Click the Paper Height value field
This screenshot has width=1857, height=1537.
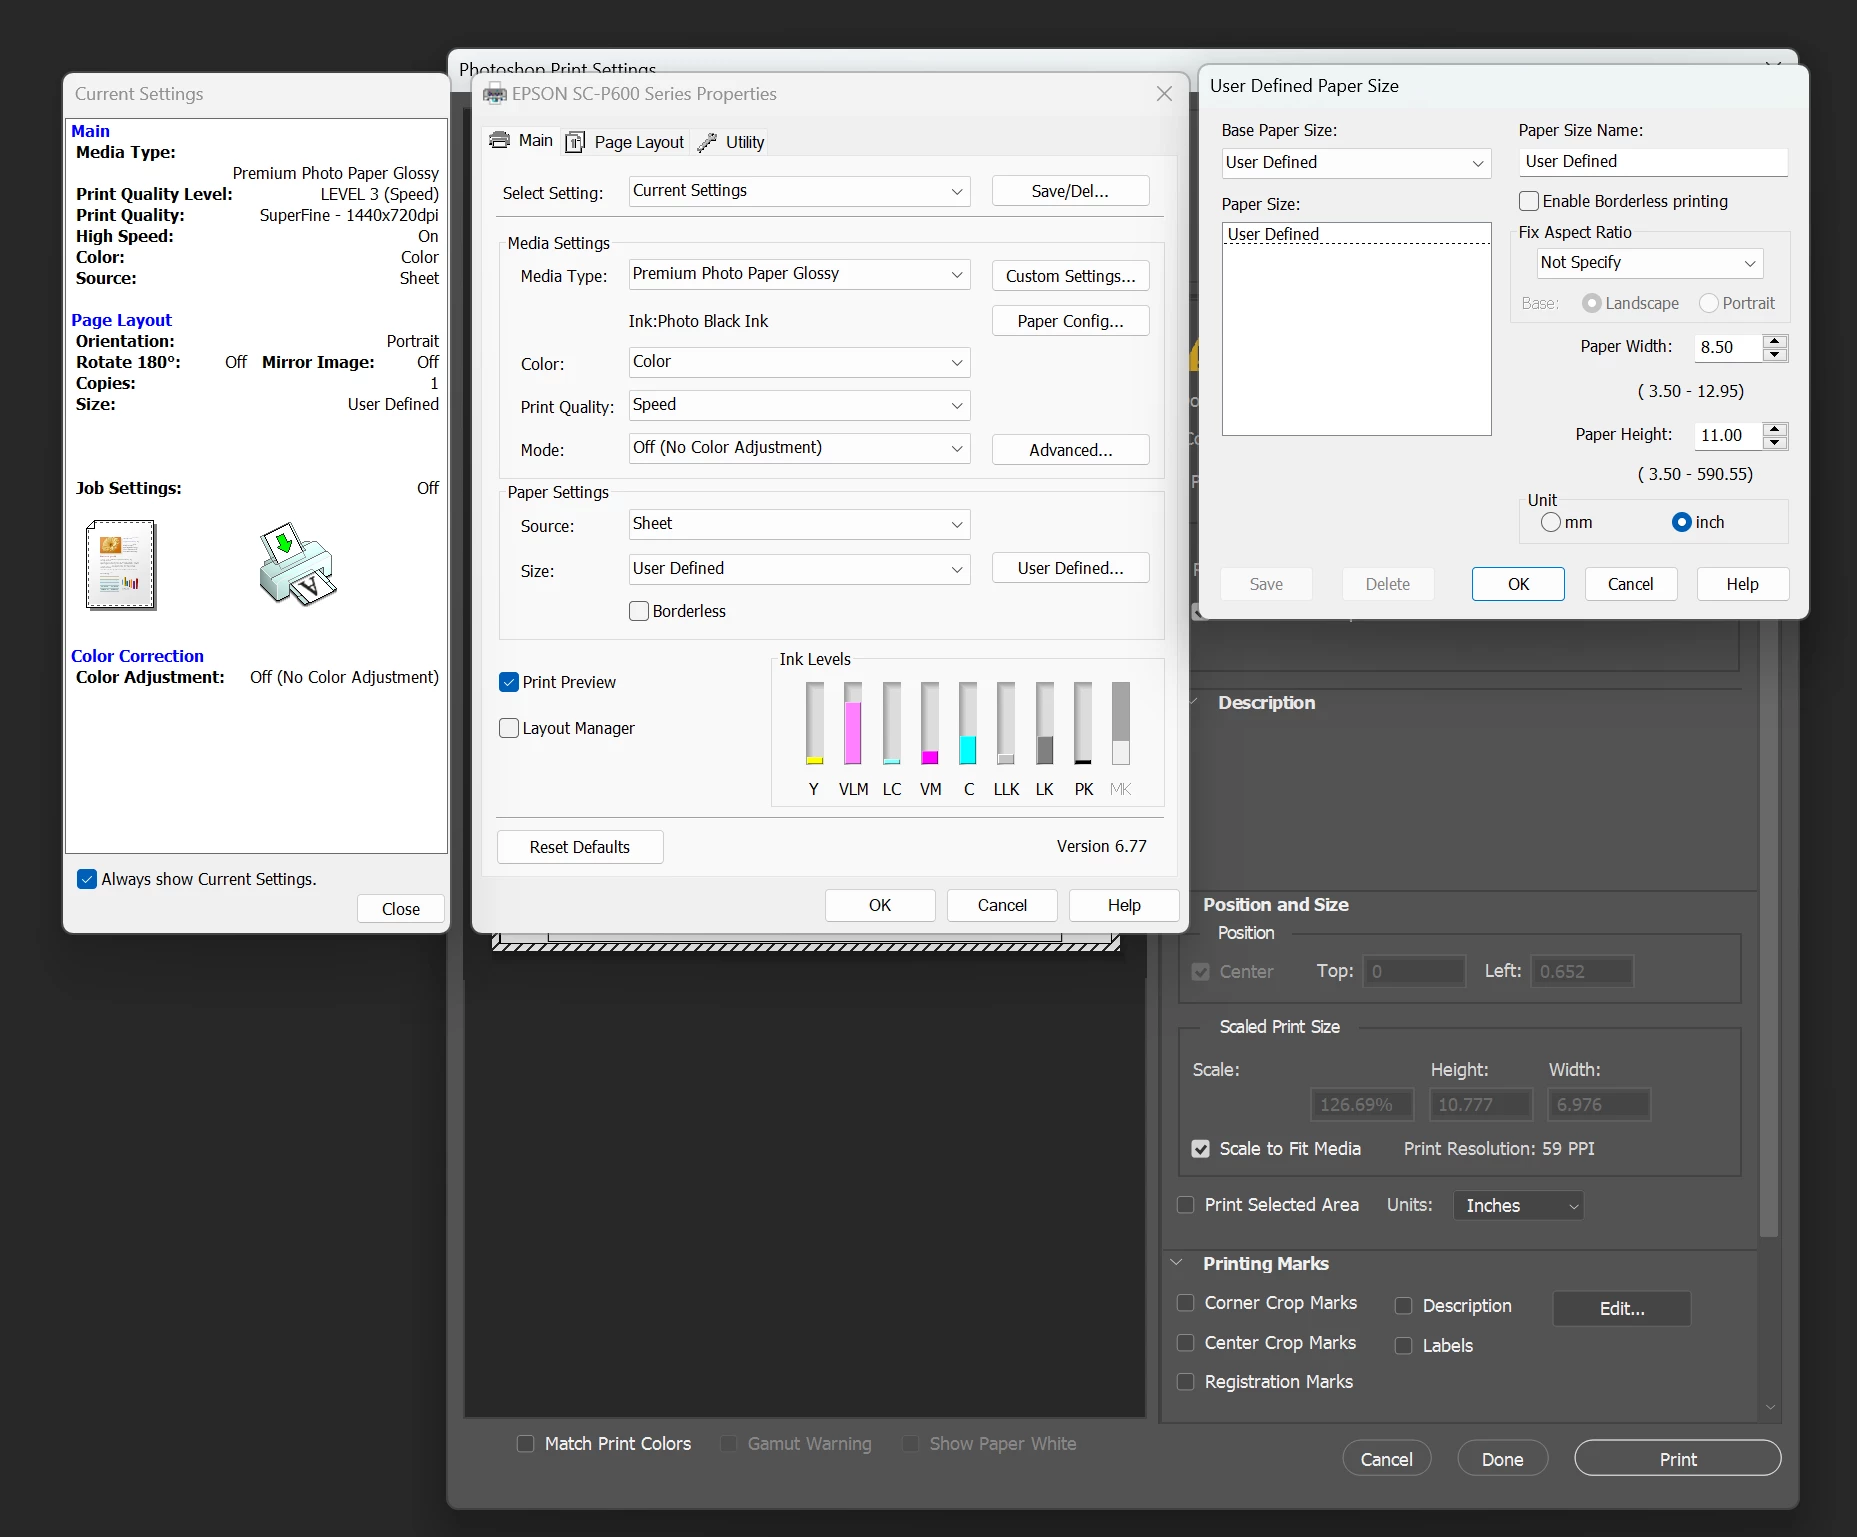1729,435
